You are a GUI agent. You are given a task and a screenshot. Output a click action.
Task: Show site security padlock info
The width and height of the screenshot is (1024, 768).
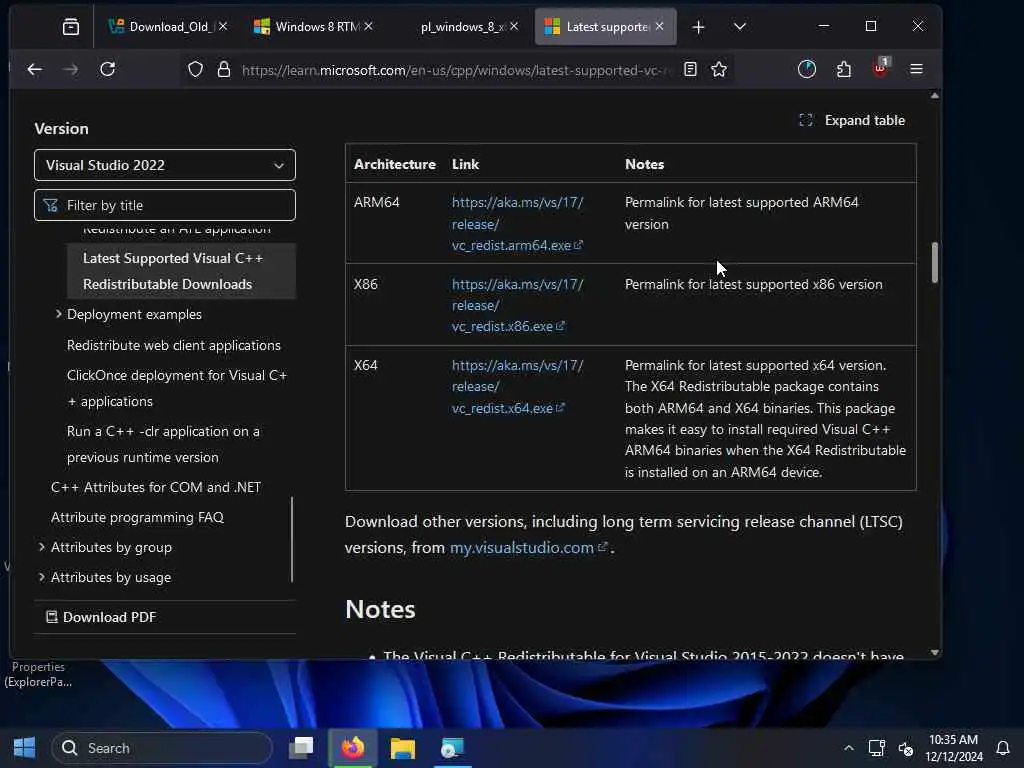tap(223, 69)
